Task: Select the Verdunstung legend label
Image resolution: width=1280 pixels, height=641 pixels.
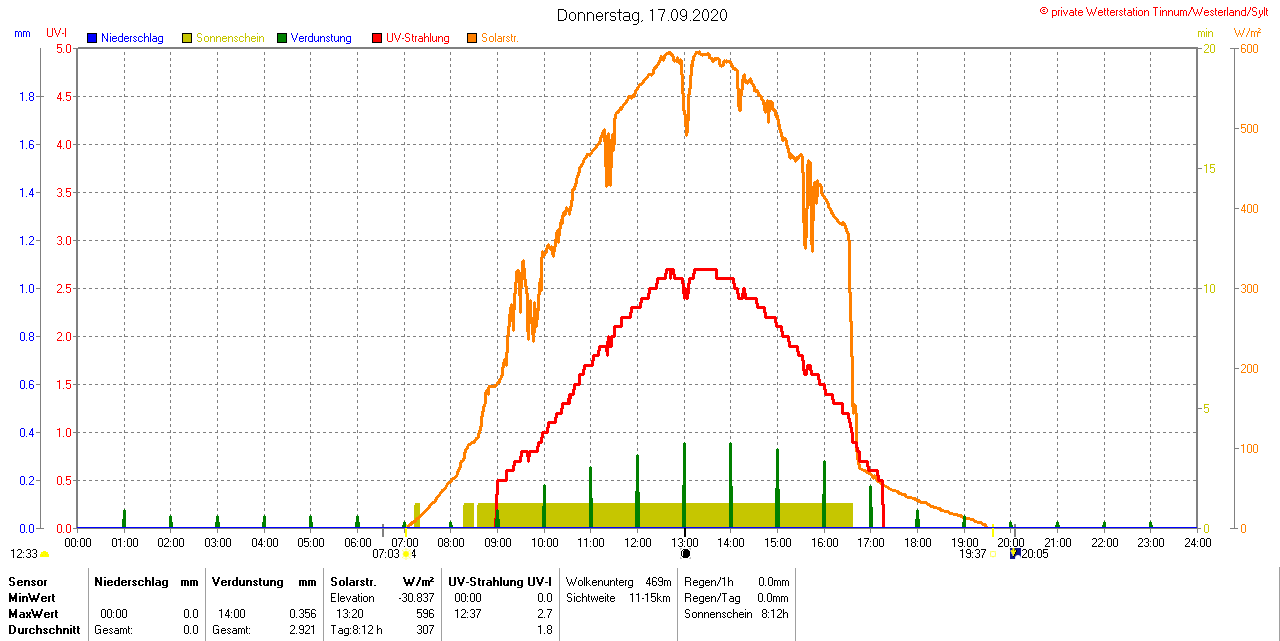Action: tap(321, 38)
